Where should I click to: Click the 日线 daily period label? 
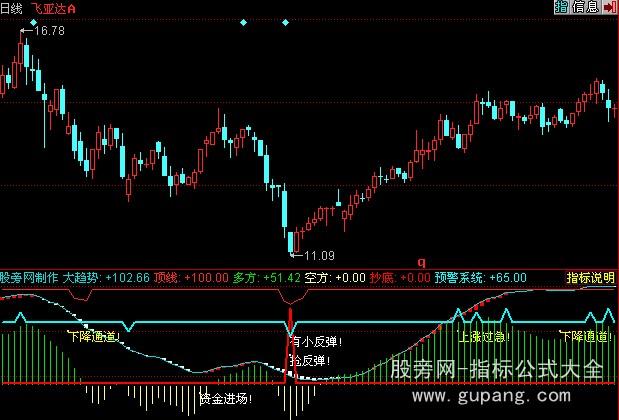tap(11, 8)
